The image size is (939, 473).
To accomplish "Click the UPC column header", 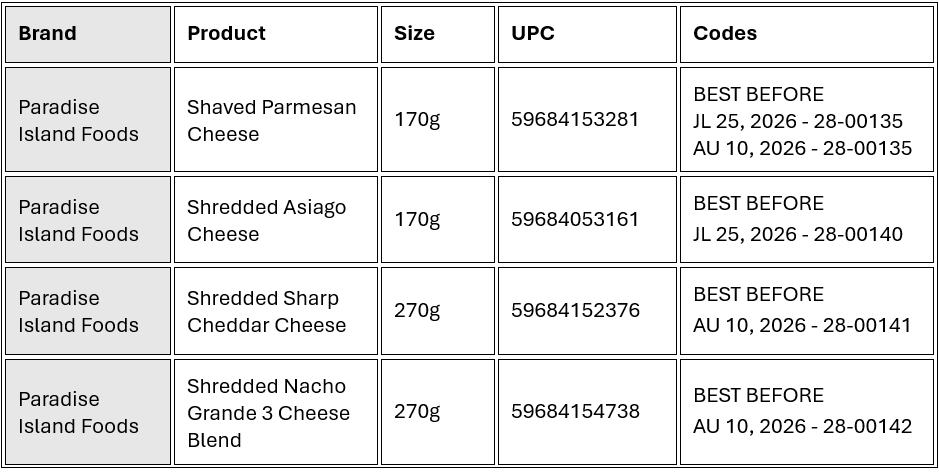I will (x=533, y=33).
